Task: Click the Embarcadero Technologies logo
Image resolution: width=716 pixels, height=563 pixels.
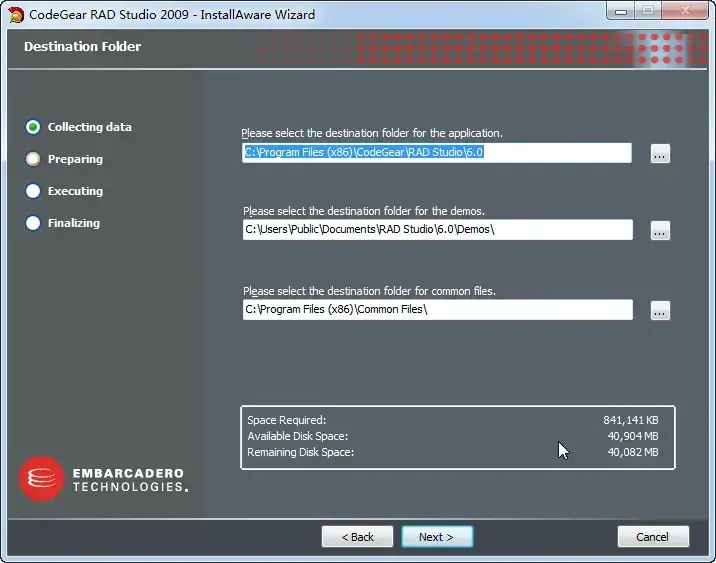Action: click(x=104, y=479)
